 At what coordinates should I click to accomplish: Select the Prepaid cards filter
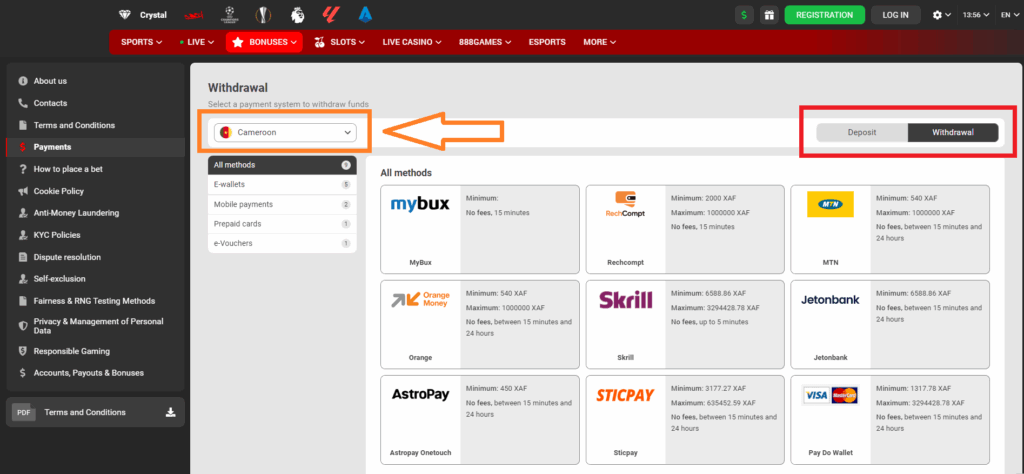(282, 224)
